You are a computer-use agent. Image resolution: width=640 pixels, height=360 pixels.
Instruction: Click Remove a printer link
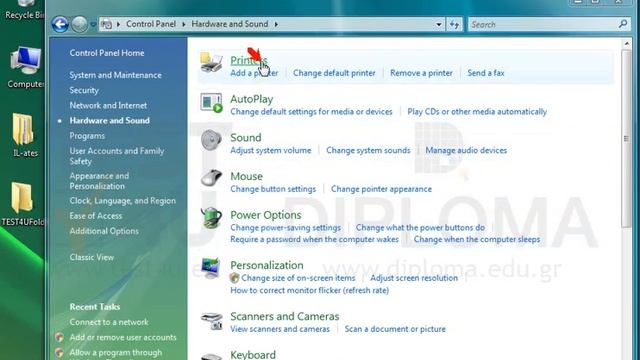click(x=421, y=73)
